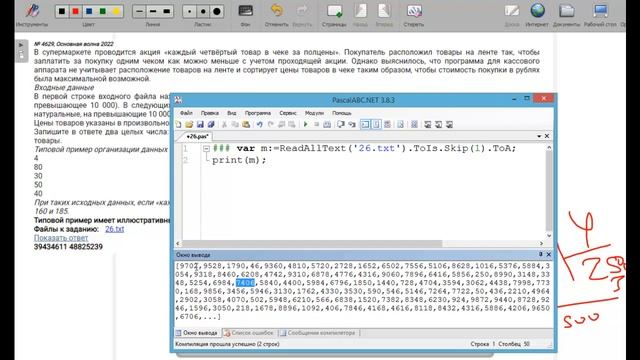Collapse the code fold marker on line 1
Image resolution: width=640 pixels, height=360 pixels.
(206, 149)
